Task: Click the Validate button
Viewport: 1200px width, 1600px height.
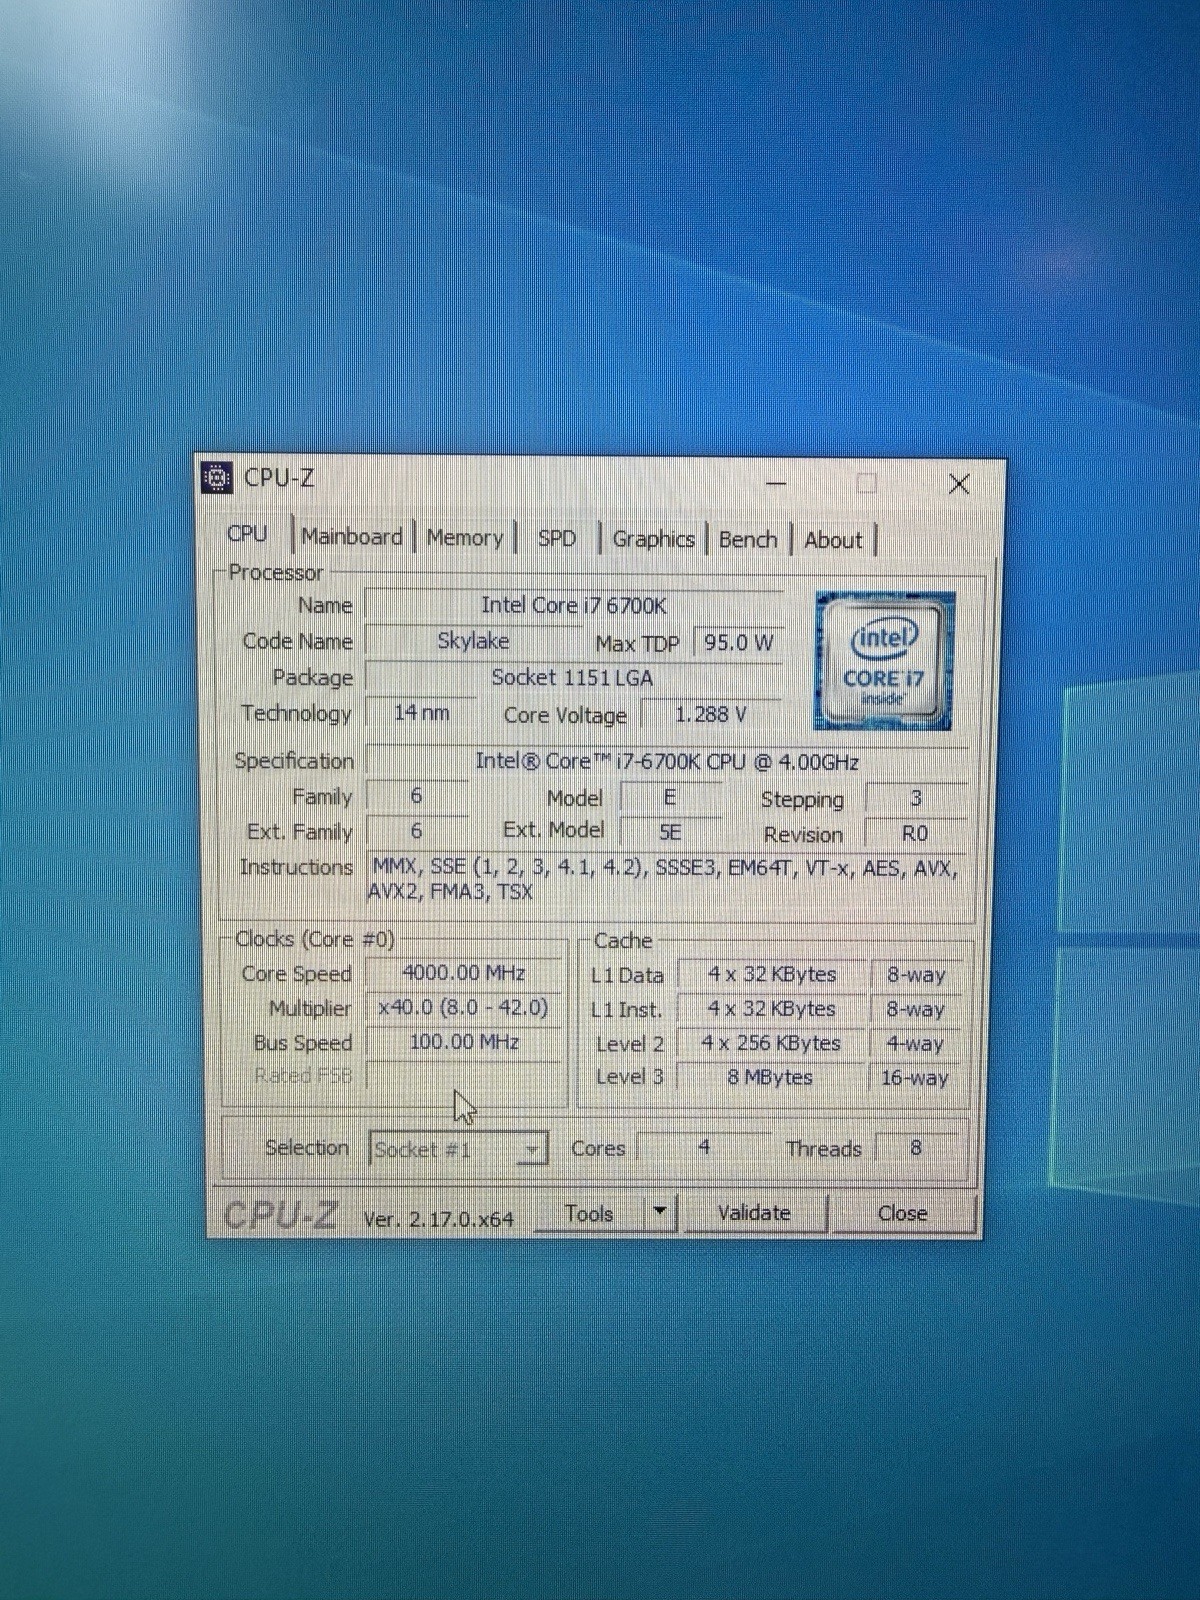Action: pyautogui.click(x=755, y=1213)
